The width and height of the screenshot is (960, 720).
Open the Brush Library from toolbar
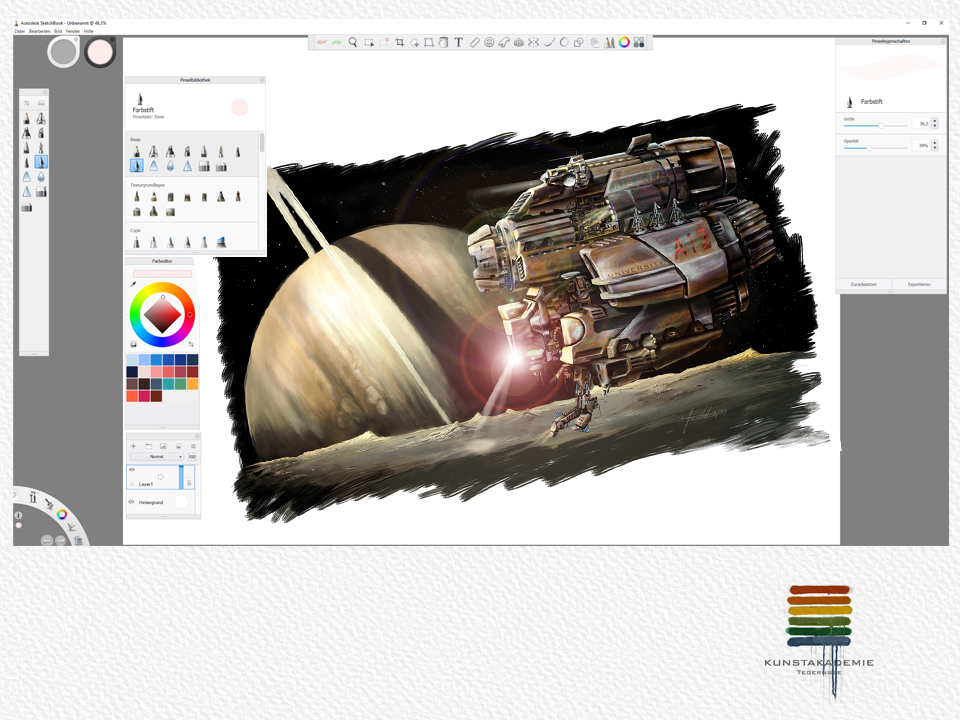pos(609,42)
